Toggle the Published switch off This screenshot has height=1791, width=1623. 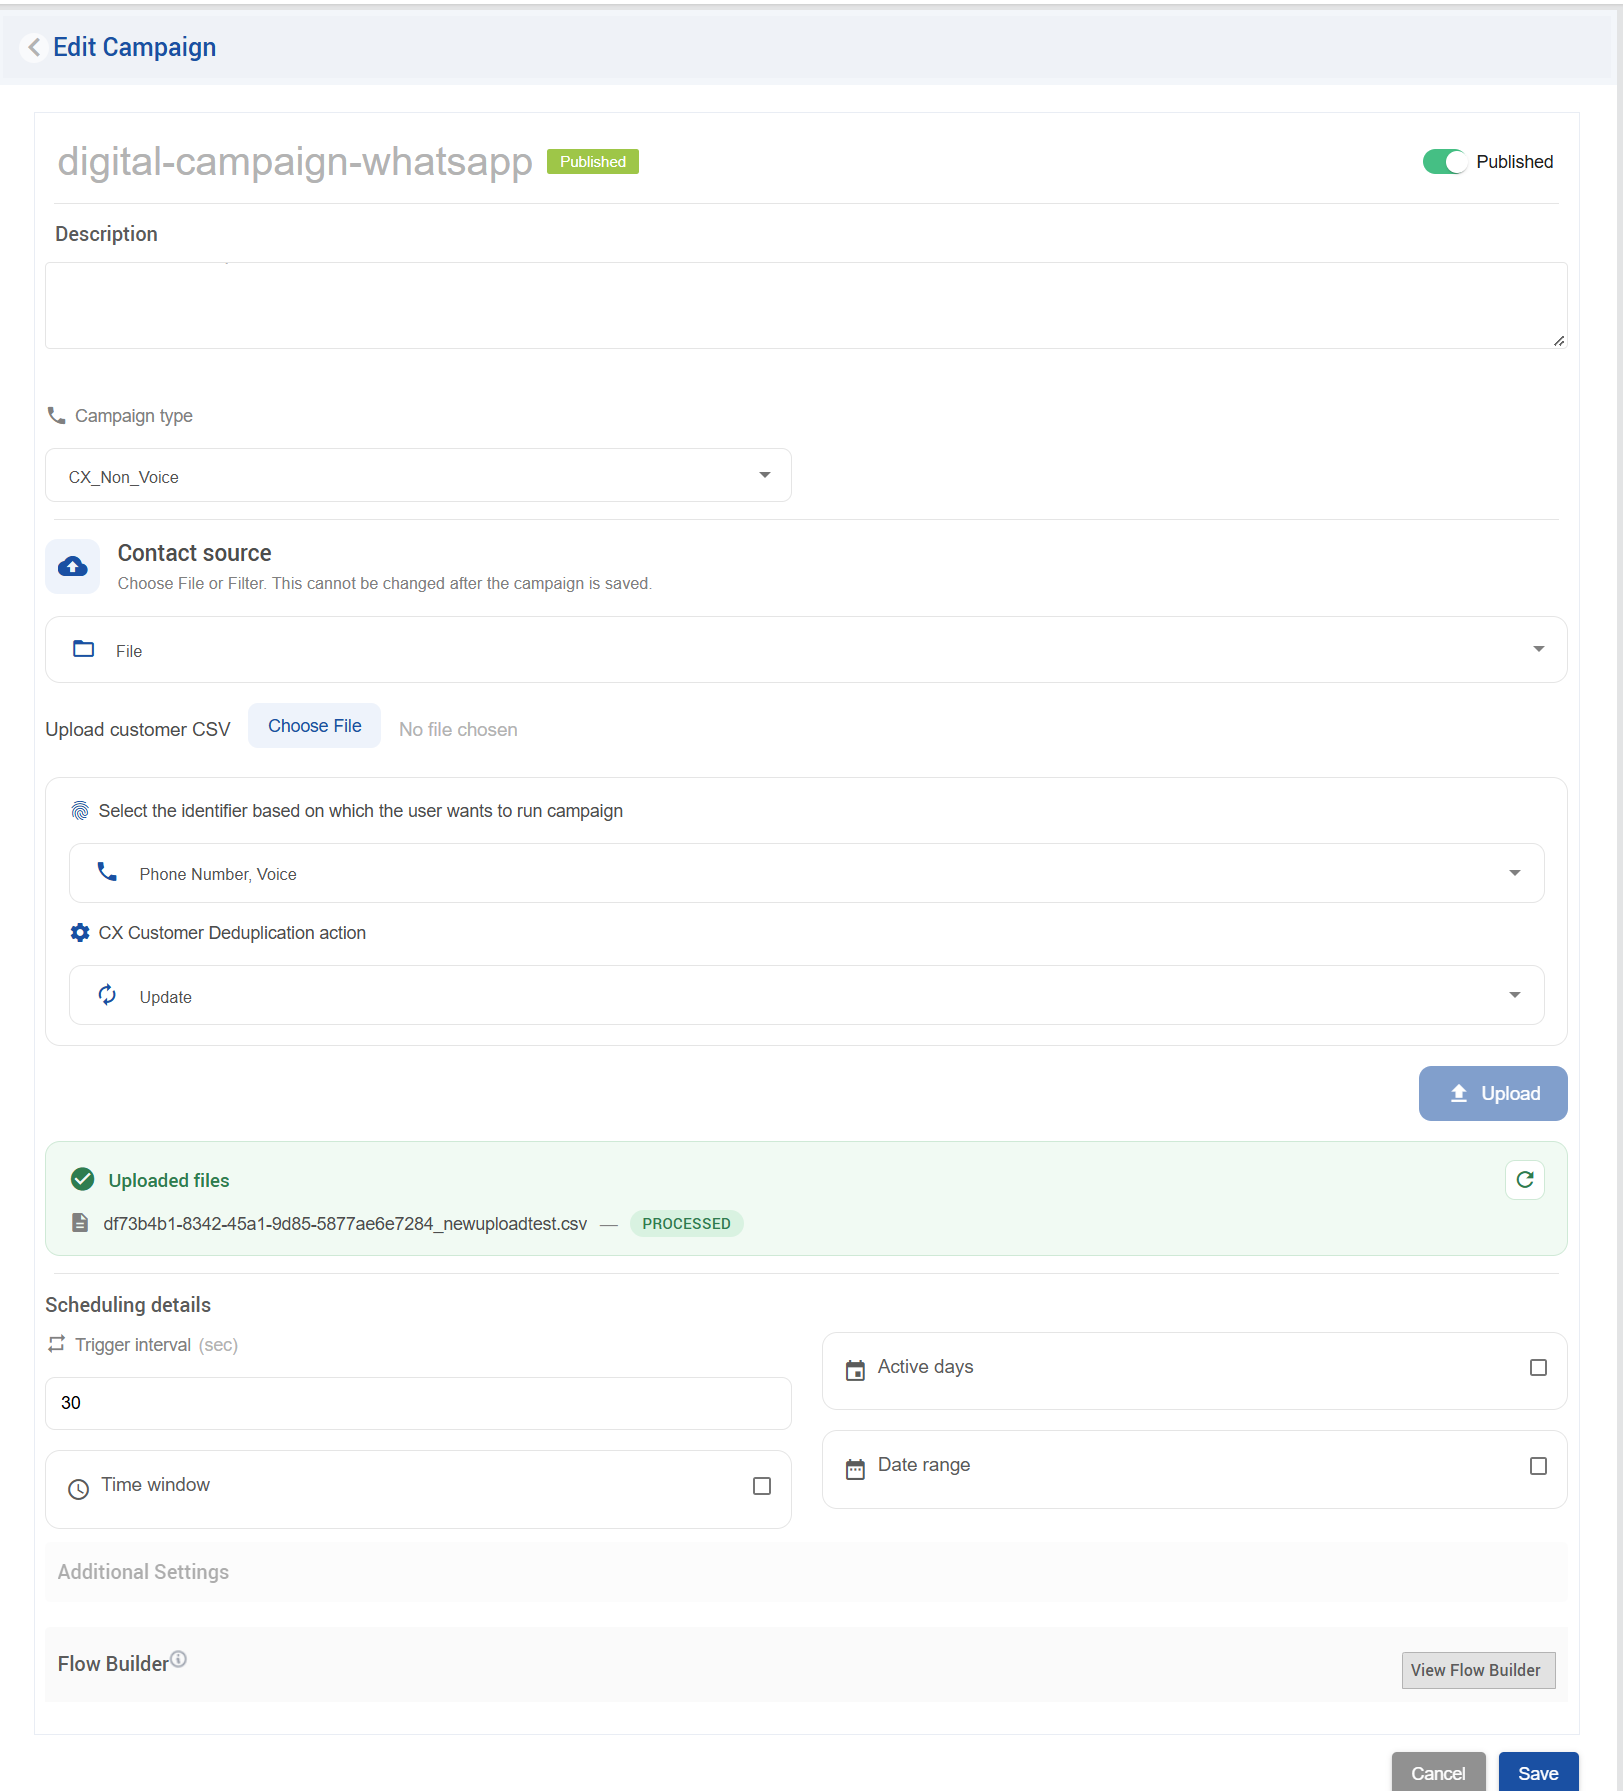pyautogui.click(x=1444, y=162)
